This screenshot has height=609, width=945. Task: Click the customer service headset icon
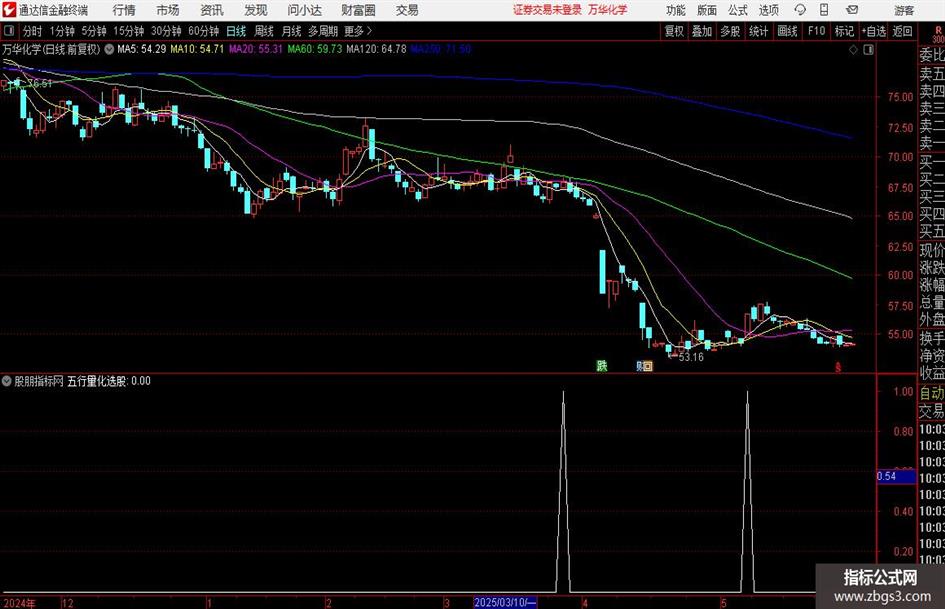coord(800,10)
